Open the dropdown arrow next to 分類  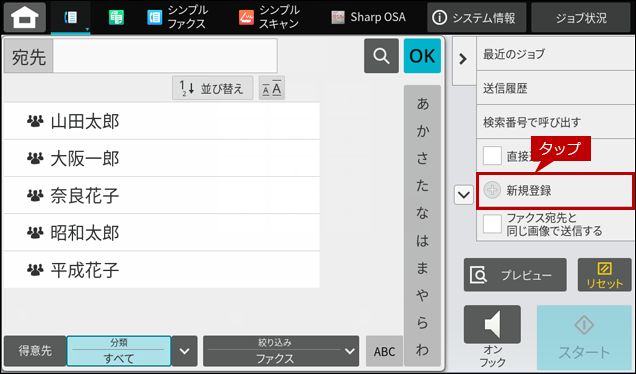[x=185, y=351]
